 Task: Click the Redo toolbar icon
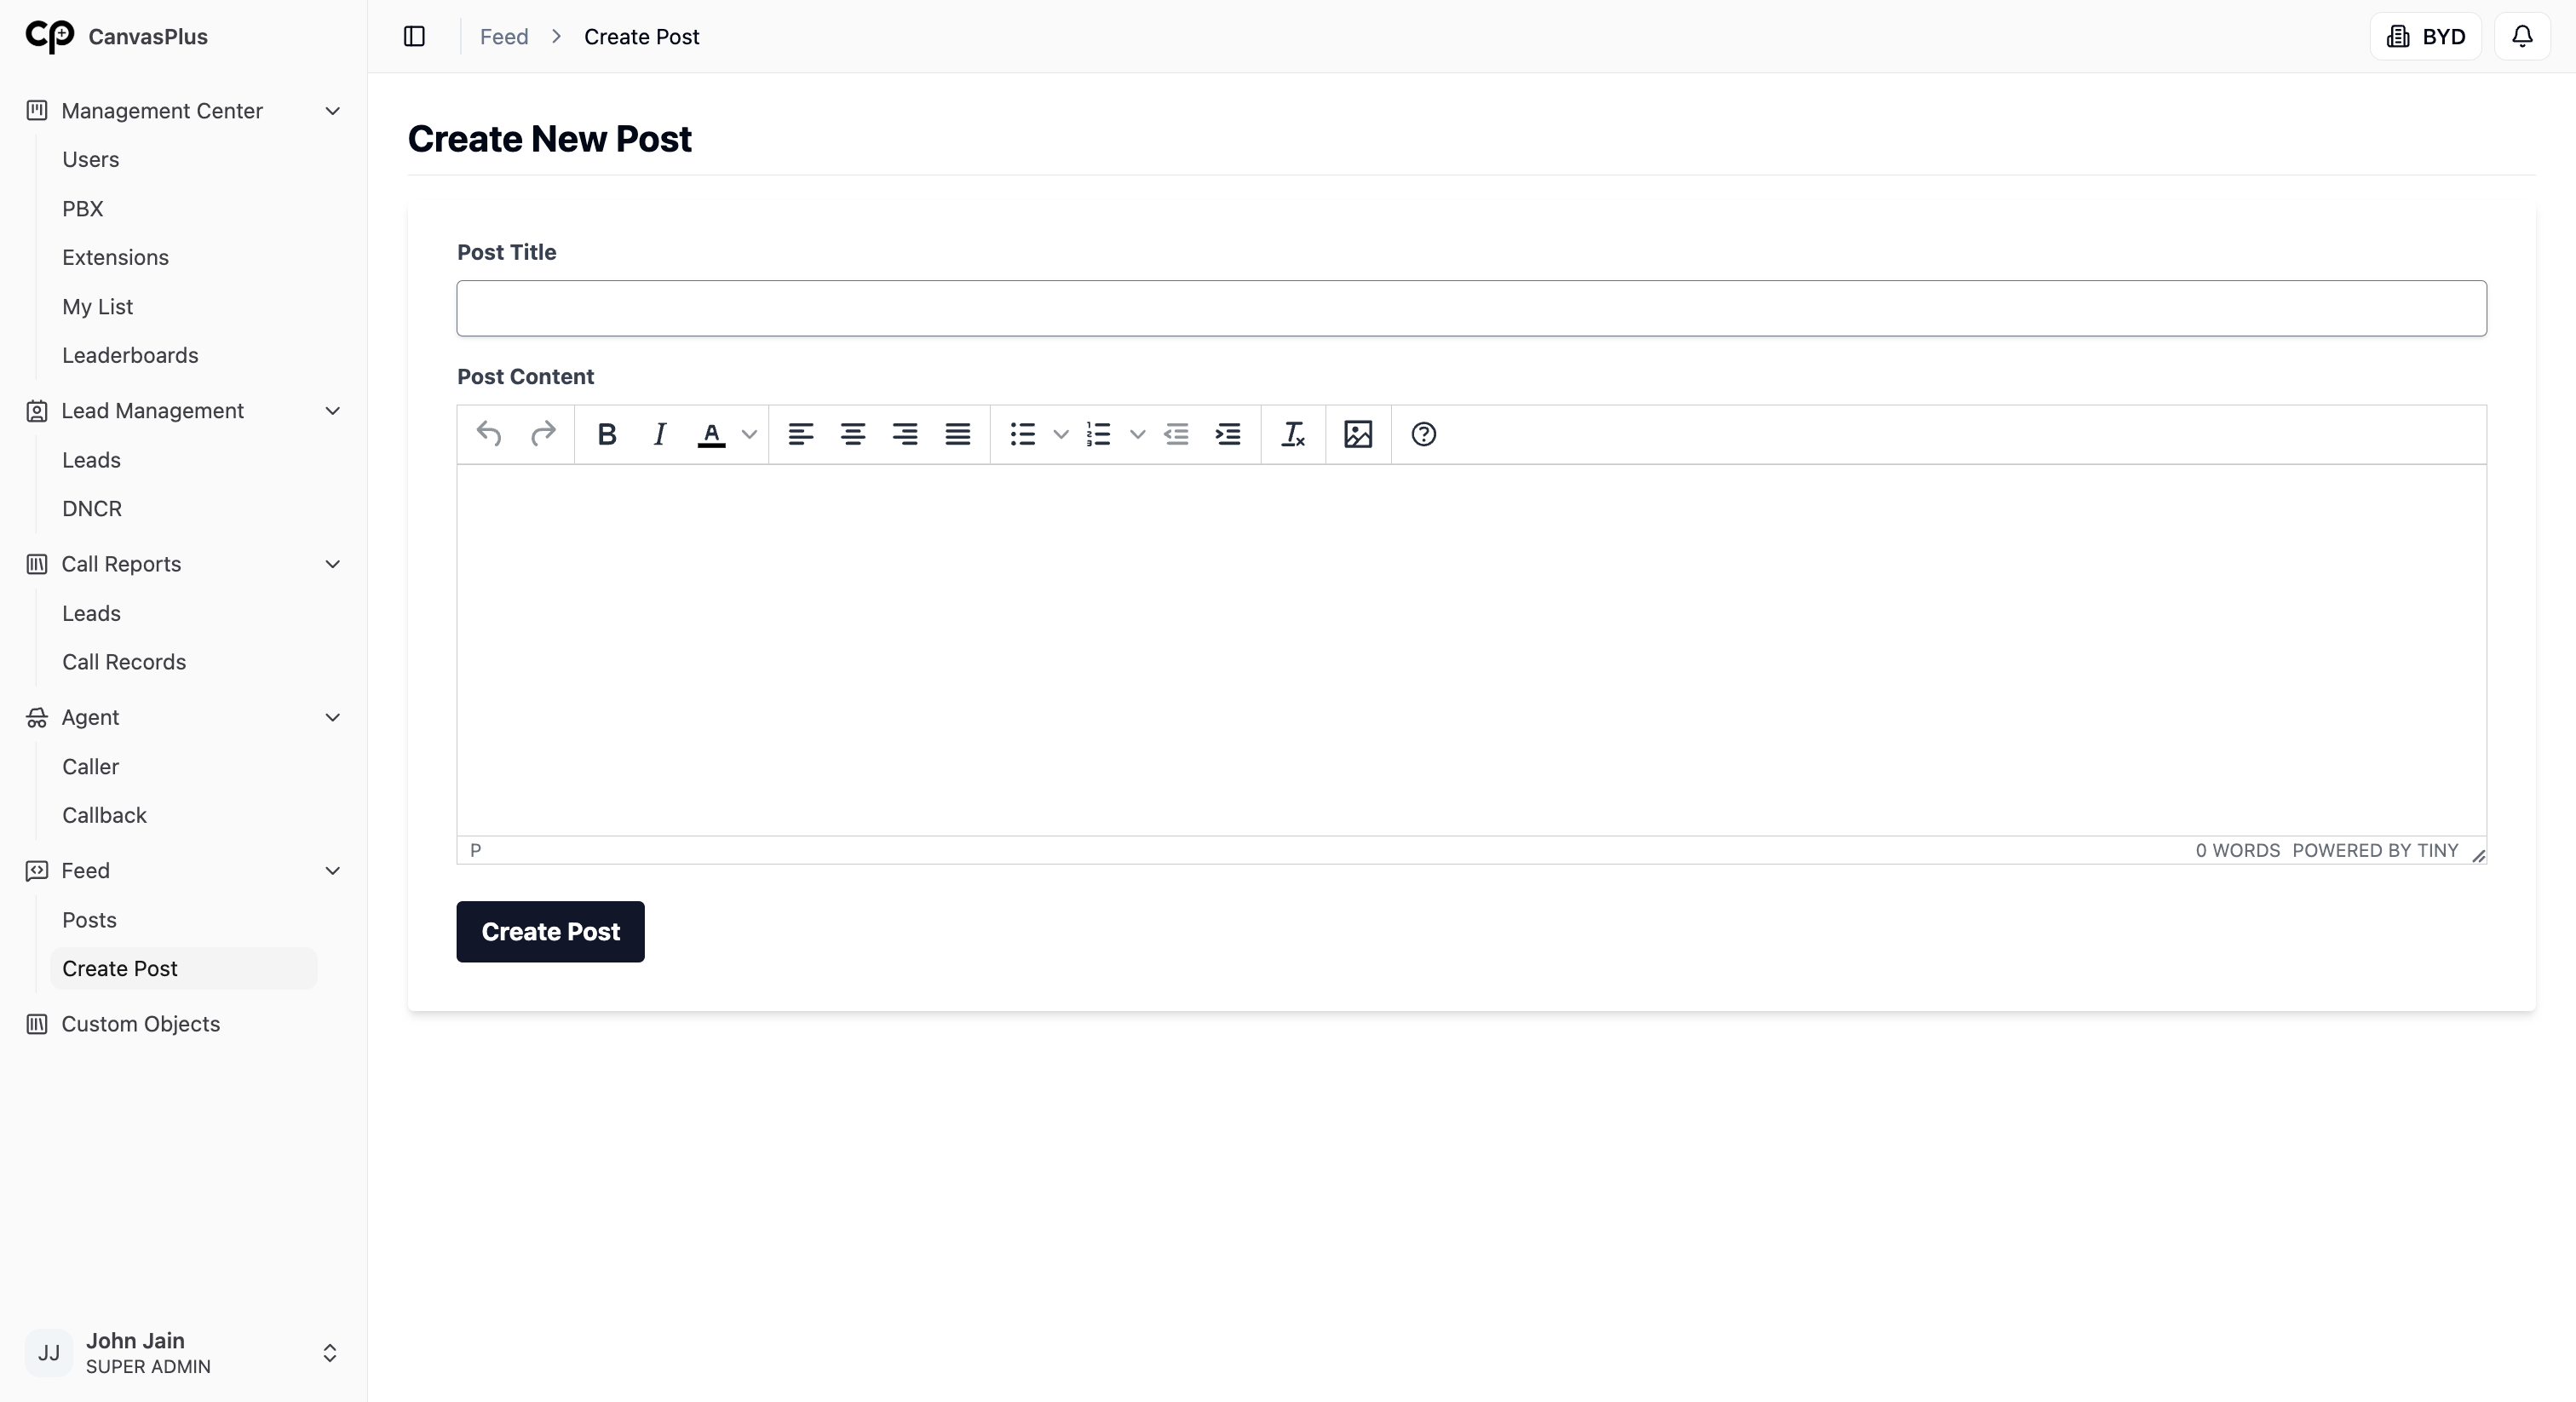pyautogui.click(x=543, y=434)
